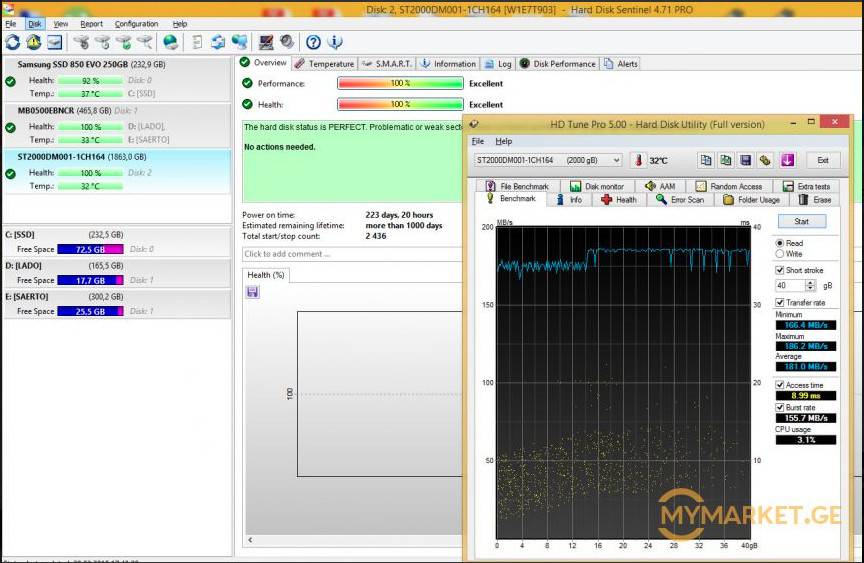864x563 pixels.
Task: Open the Random Access tab in HD Tune
Action: coord(728,186)
